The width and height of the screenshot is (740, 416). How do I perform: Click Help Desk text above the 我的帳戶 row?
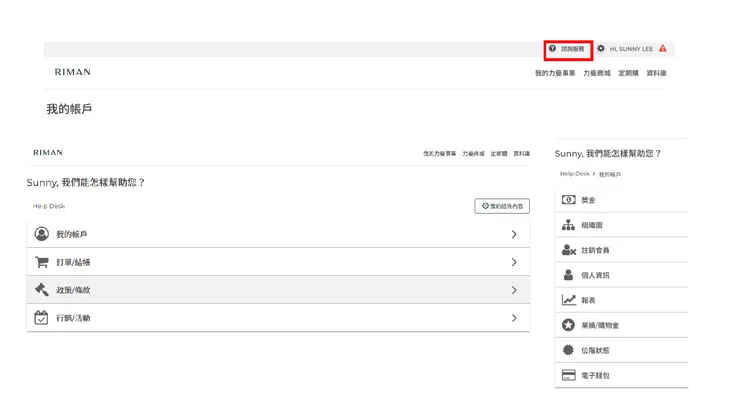coord(49,206)
